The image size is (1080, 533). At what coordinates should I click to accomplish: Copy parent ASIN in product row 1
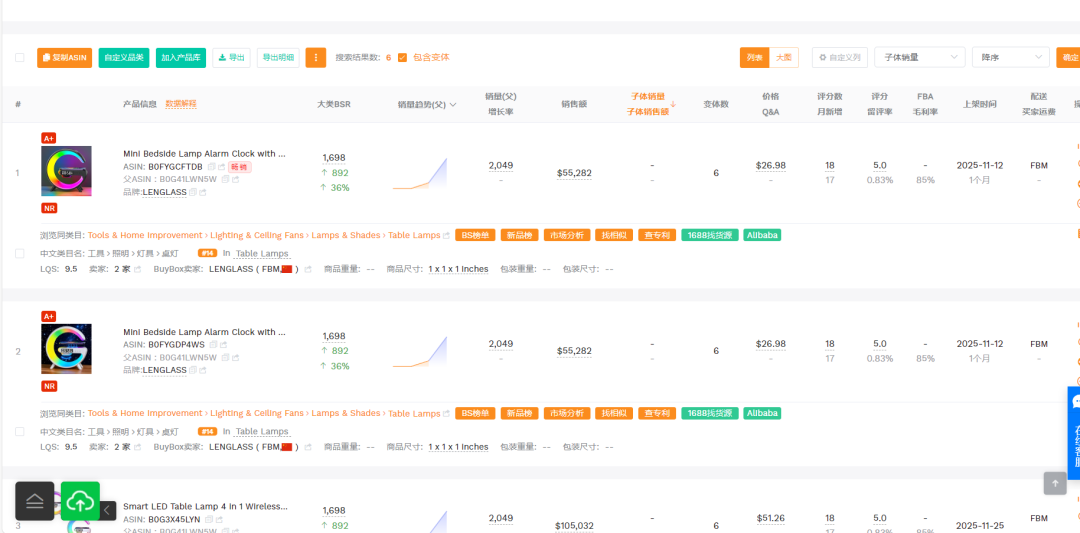(225, 180)
